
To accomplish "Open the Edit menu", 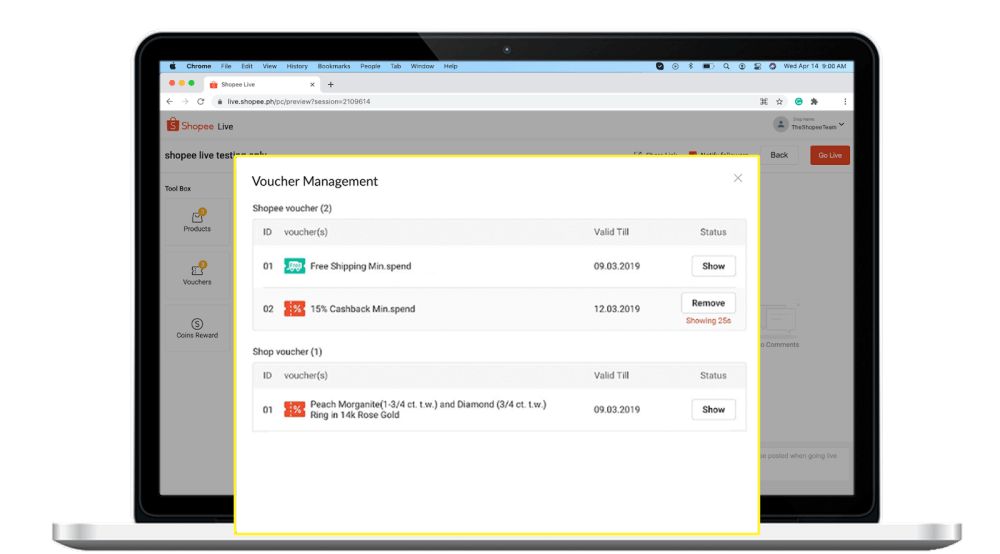I will click(x=247, y=66).
